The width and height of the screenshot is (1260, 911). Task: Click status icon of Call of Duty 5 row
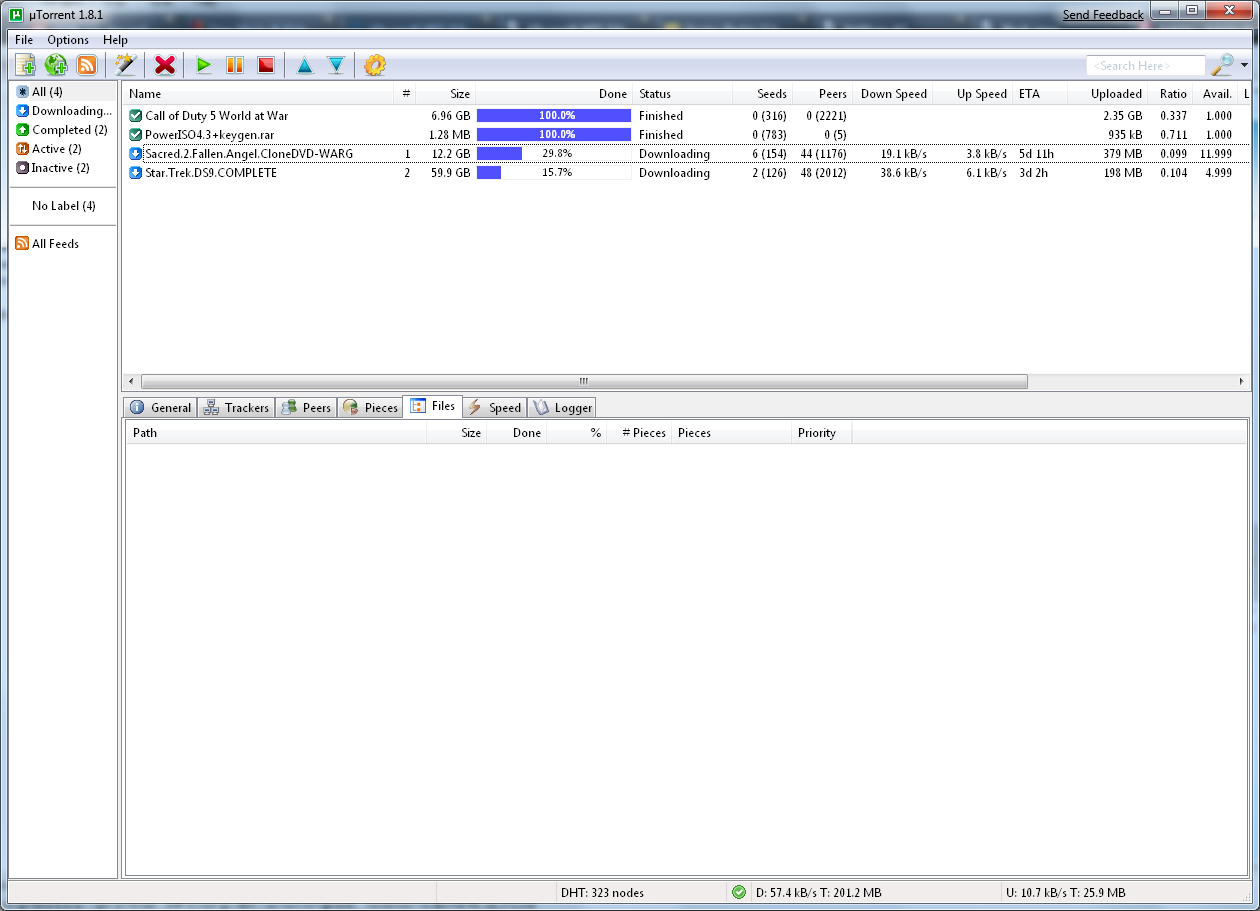click(136, 116)
